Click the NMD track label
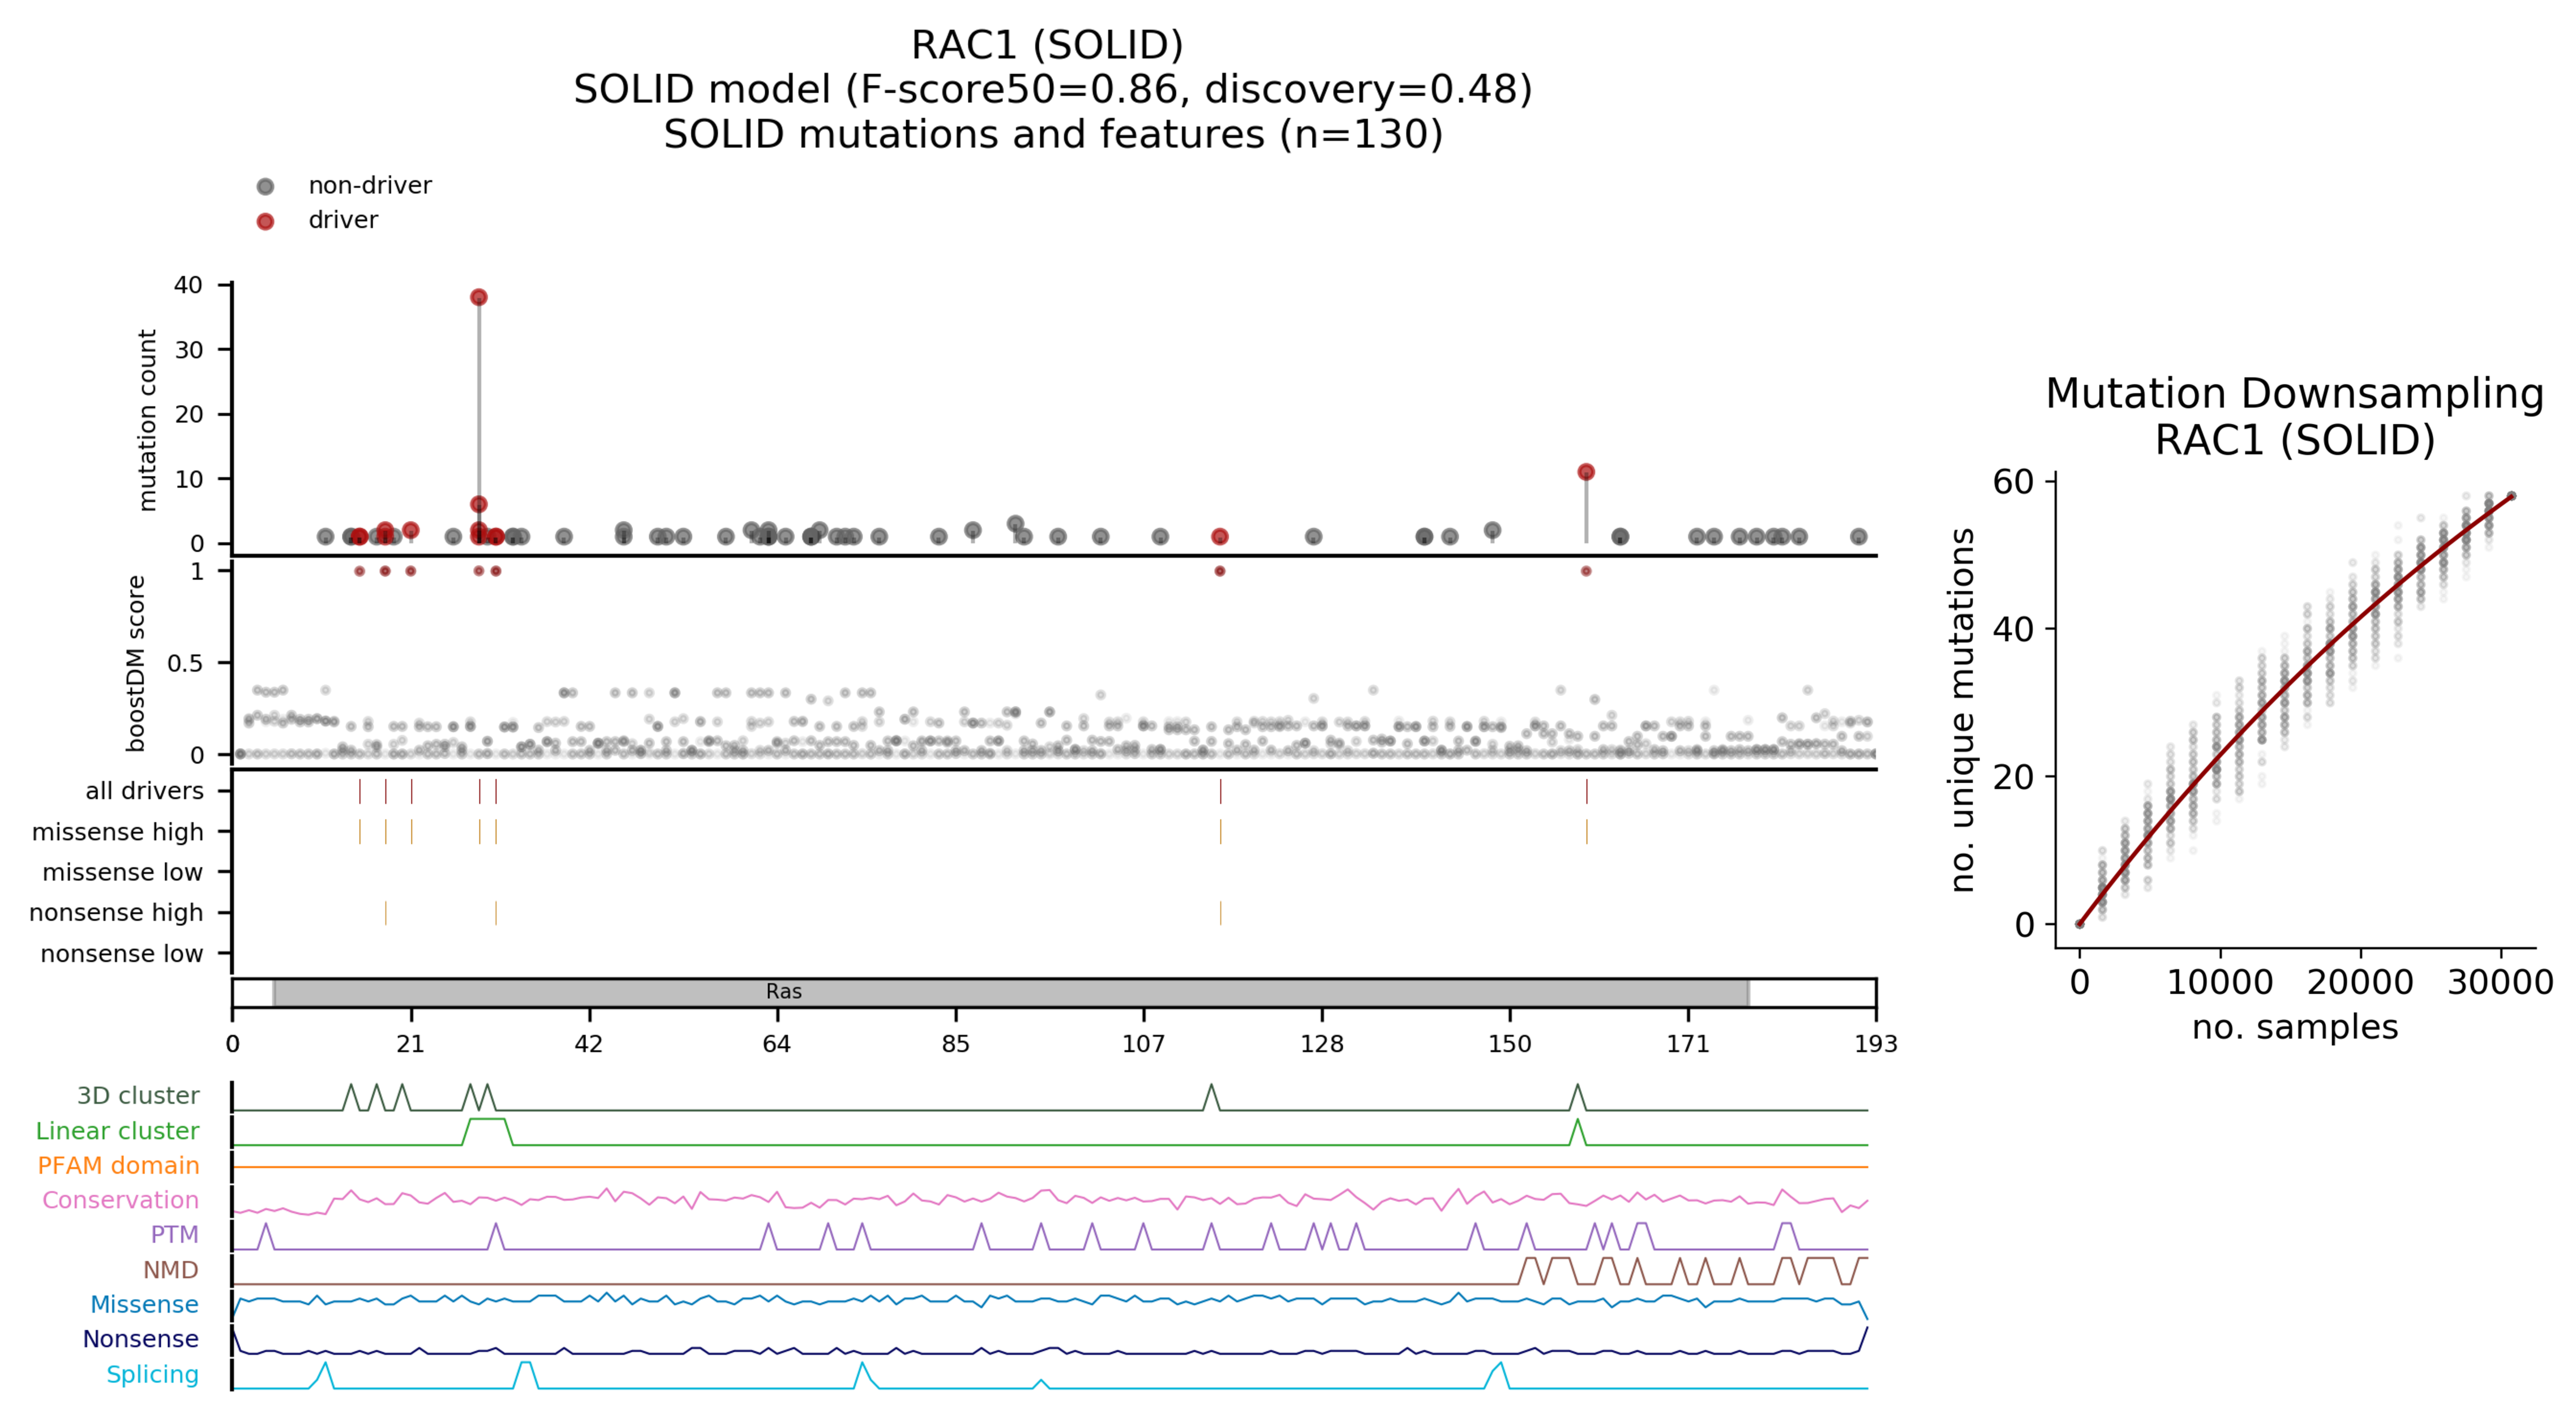The height and width of the screenshot is (1422, 2576). 170,1270
